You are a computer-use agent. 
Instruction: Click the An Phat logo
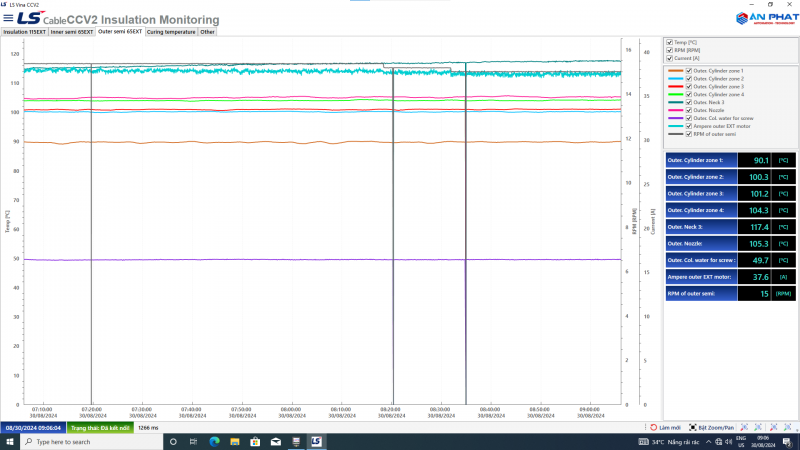pyautogui.click(x=764, y=19)
